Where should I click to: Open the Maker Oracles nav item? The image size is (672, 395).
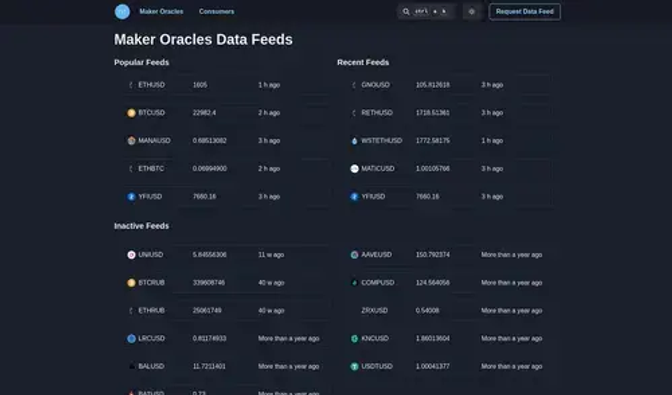[x=161, y=12]
